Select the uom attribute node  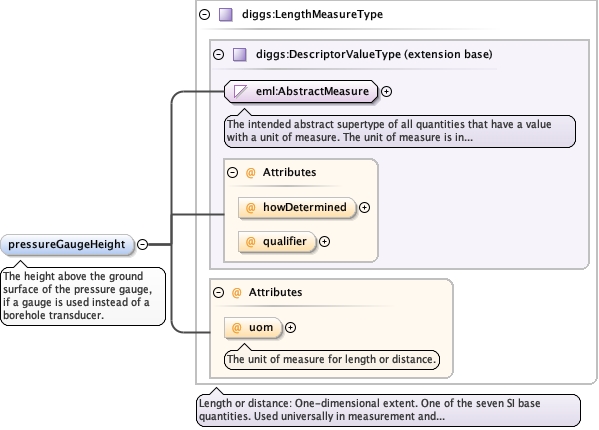coord(253,328)
